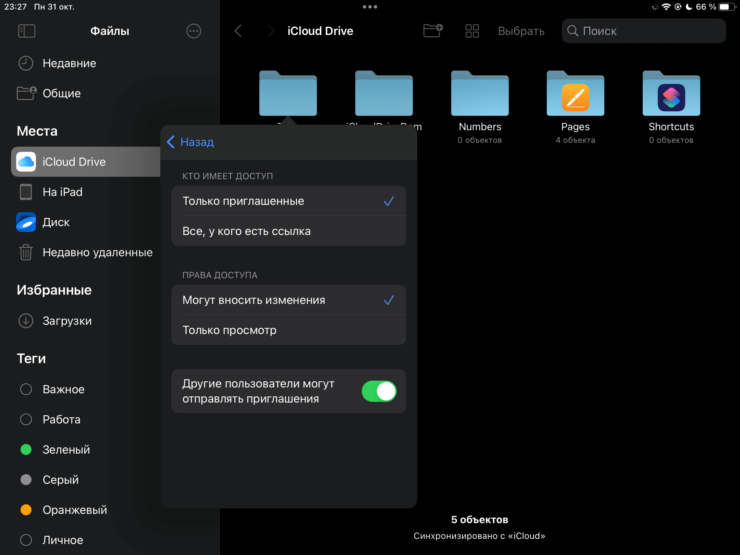Choose 'Все, у кого есть ссылка' option

coord(288,231)
